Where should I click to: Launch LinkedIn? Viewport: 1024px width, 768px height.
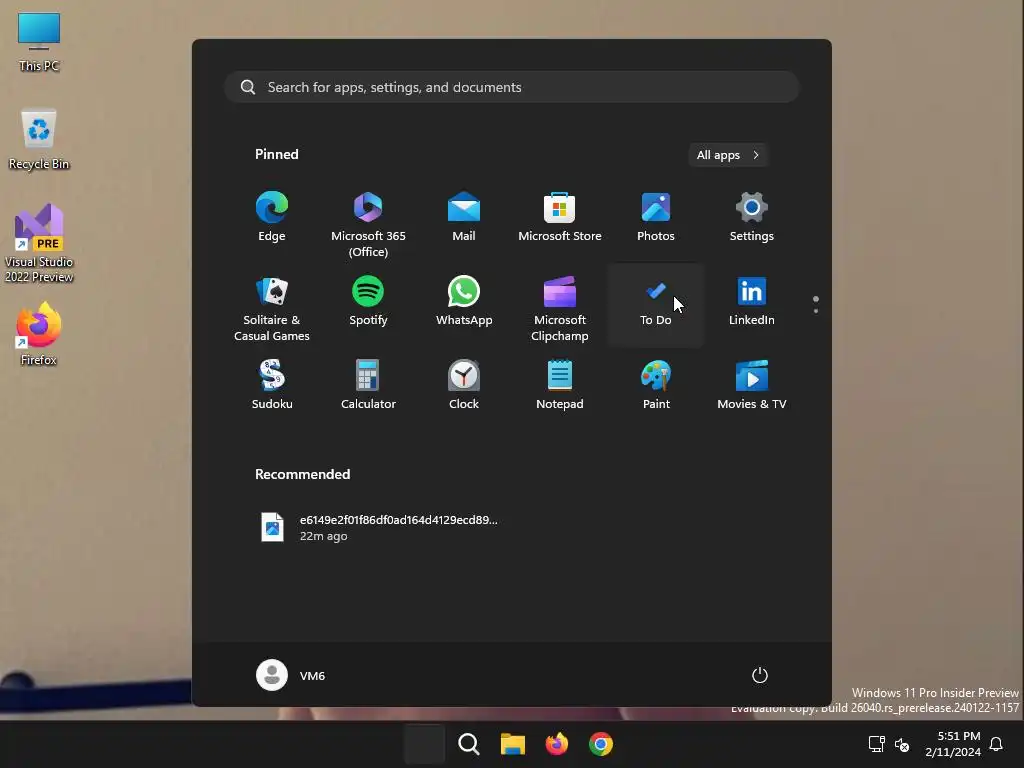tap(751, 302)
